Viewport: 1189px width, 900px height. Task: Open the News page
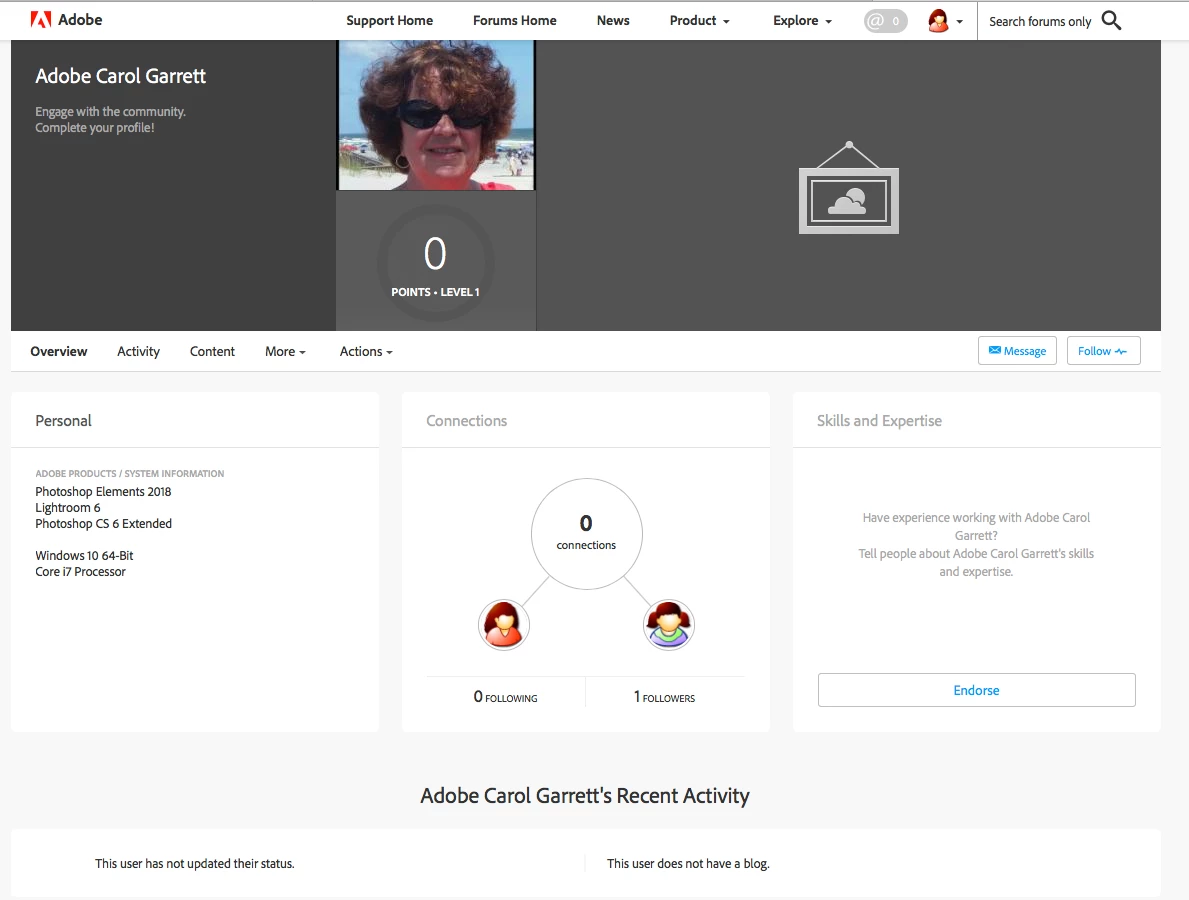tap(613, 20)
